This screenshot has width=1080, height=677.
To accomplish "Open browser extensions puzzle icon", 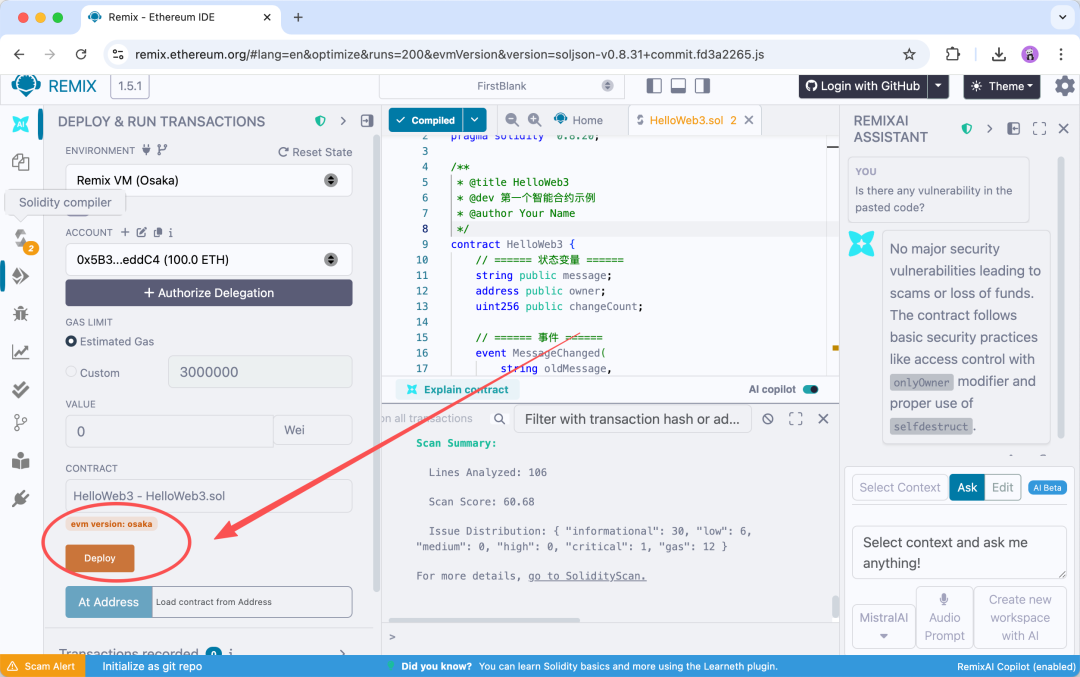I will click(x=953, y=54).
